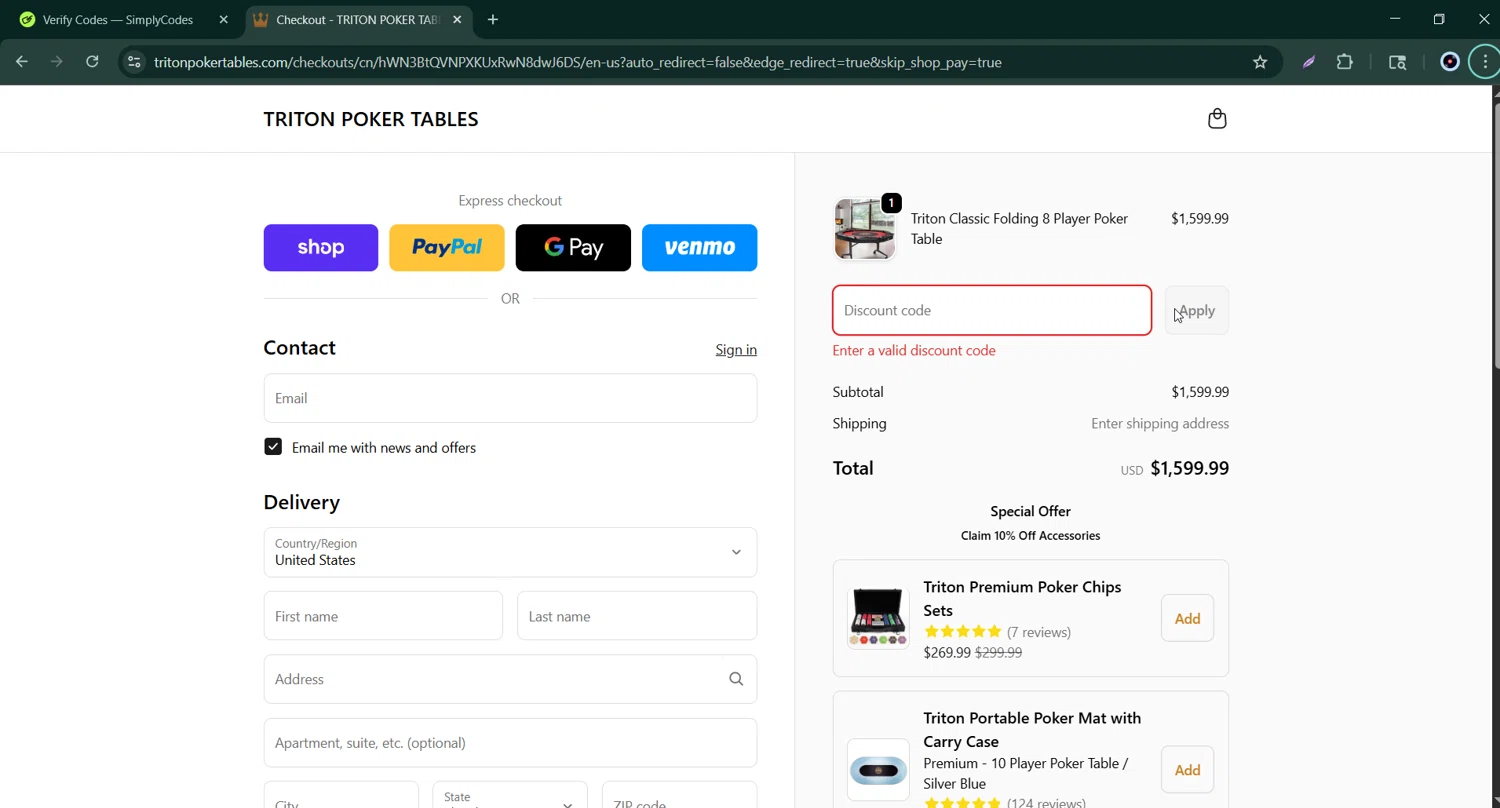Click the purple feather extension icon

pos(1308,62)
